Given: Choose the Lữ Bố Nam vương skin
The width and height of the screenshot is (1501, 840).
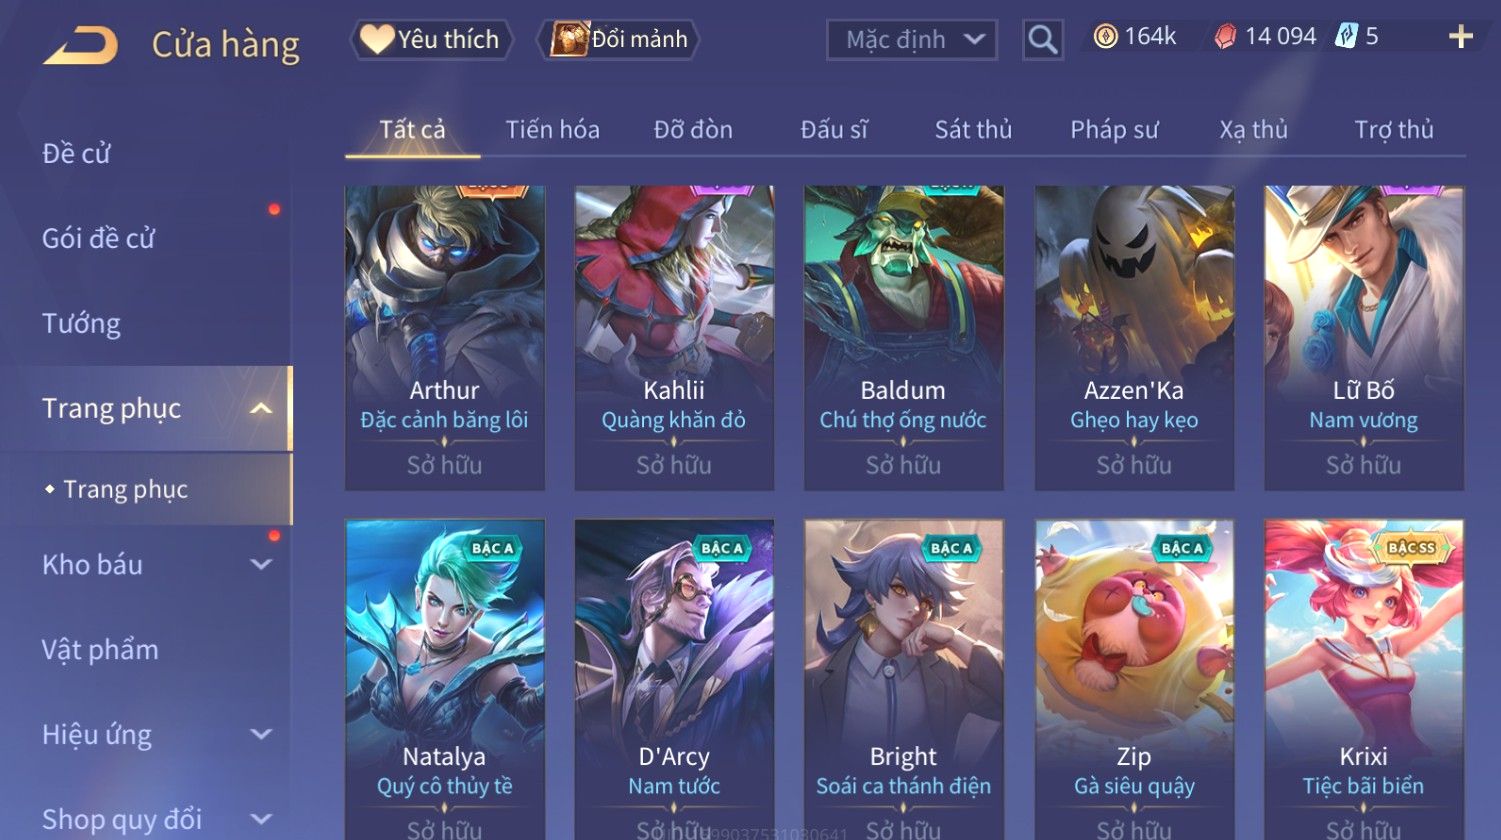Looking at the screenshot, I should [1364, 338].
